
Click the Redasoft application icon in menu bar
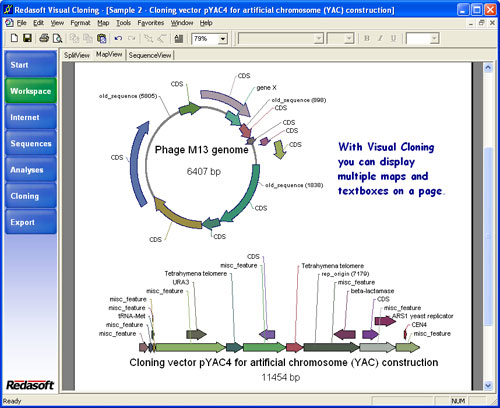[x=9, y=23]
